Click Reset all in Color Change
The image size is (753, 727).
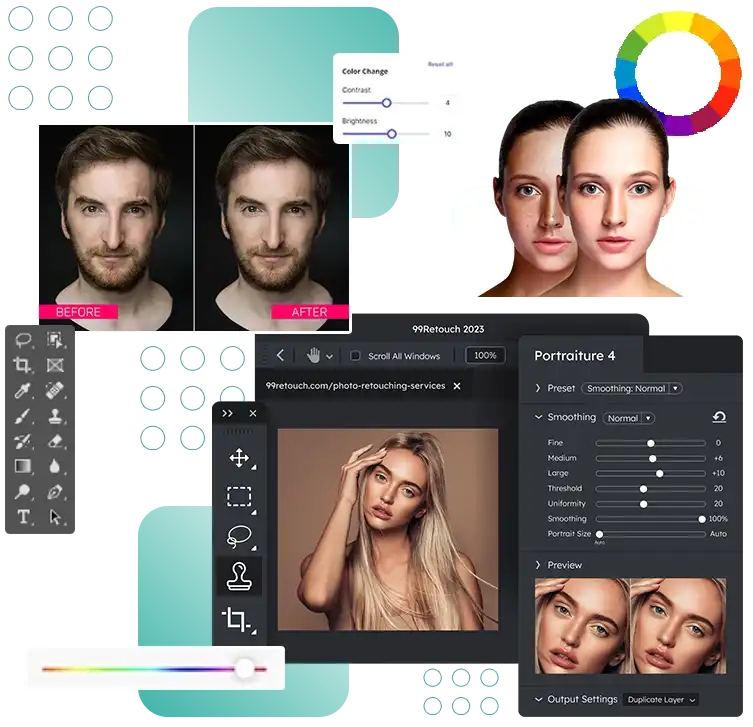(440, 64)
